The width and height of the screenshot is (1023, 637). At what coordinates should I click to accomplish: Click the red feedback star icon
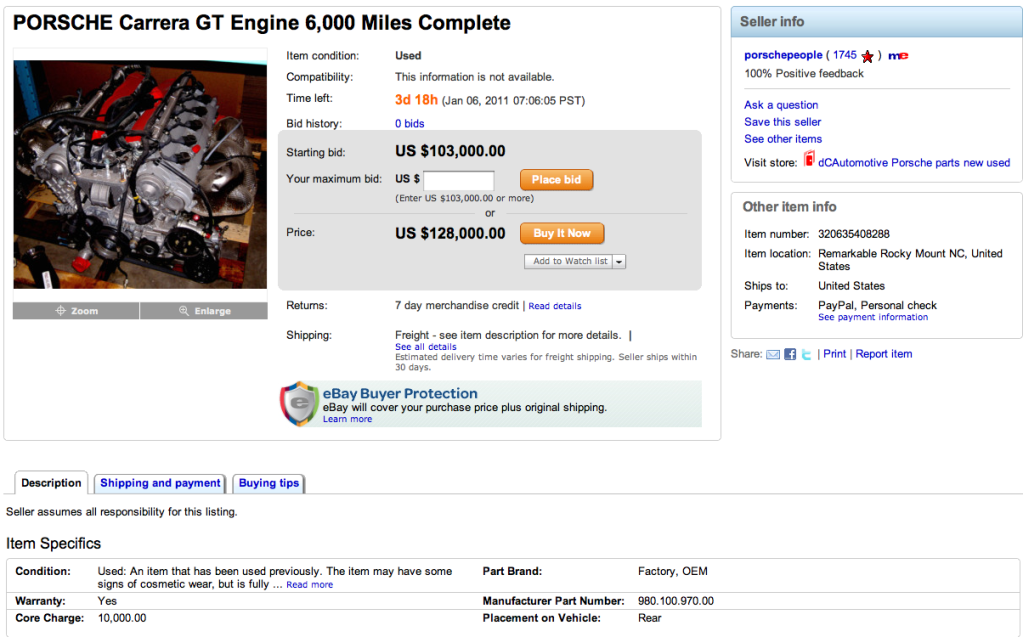[867, 56]
